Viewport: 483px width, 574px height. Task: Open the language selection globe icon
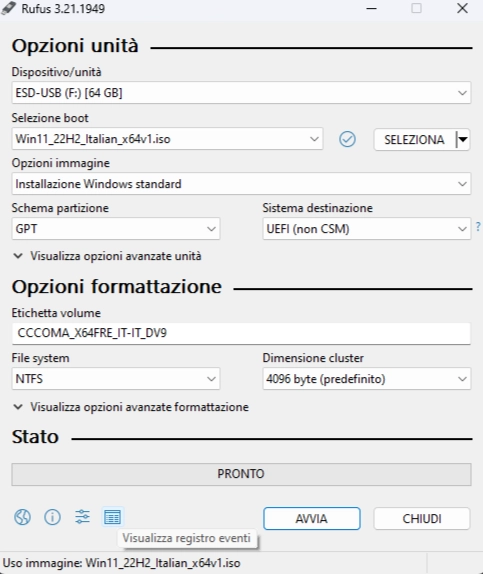tap(22, 517)
